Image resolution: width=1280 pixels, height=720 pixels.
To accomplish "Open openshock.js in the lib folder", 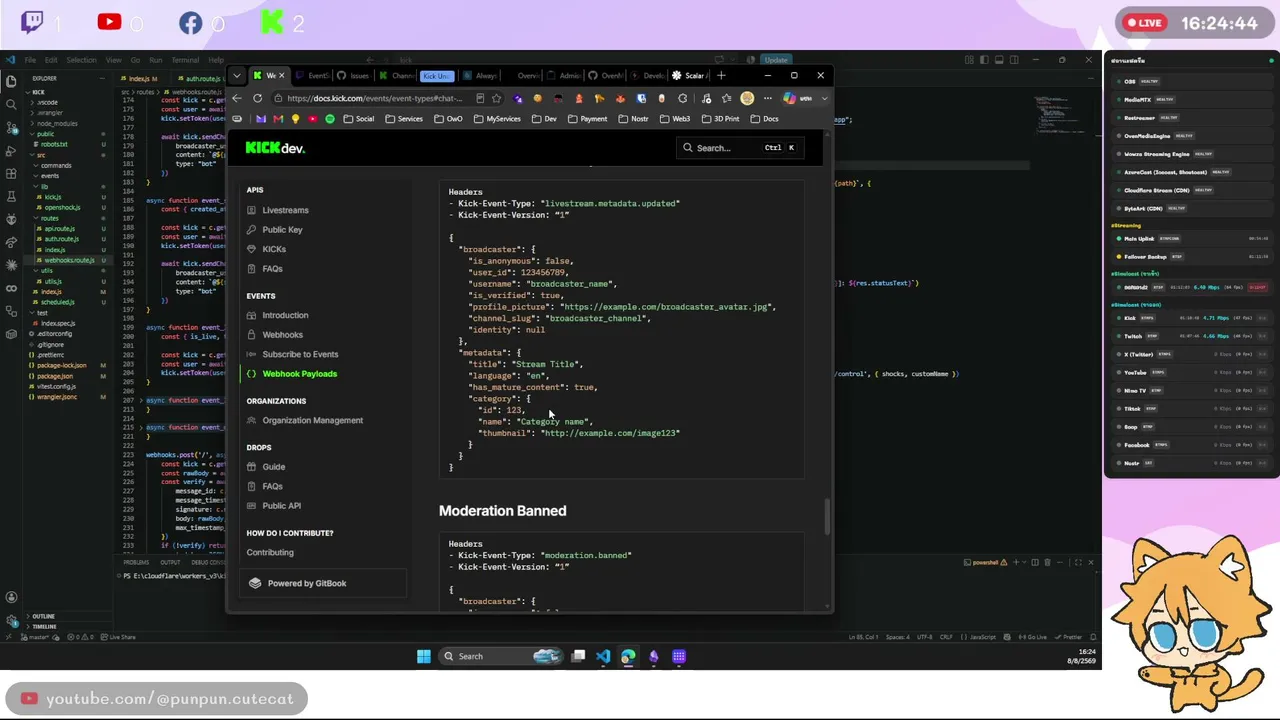I will (x=62, y=208).
